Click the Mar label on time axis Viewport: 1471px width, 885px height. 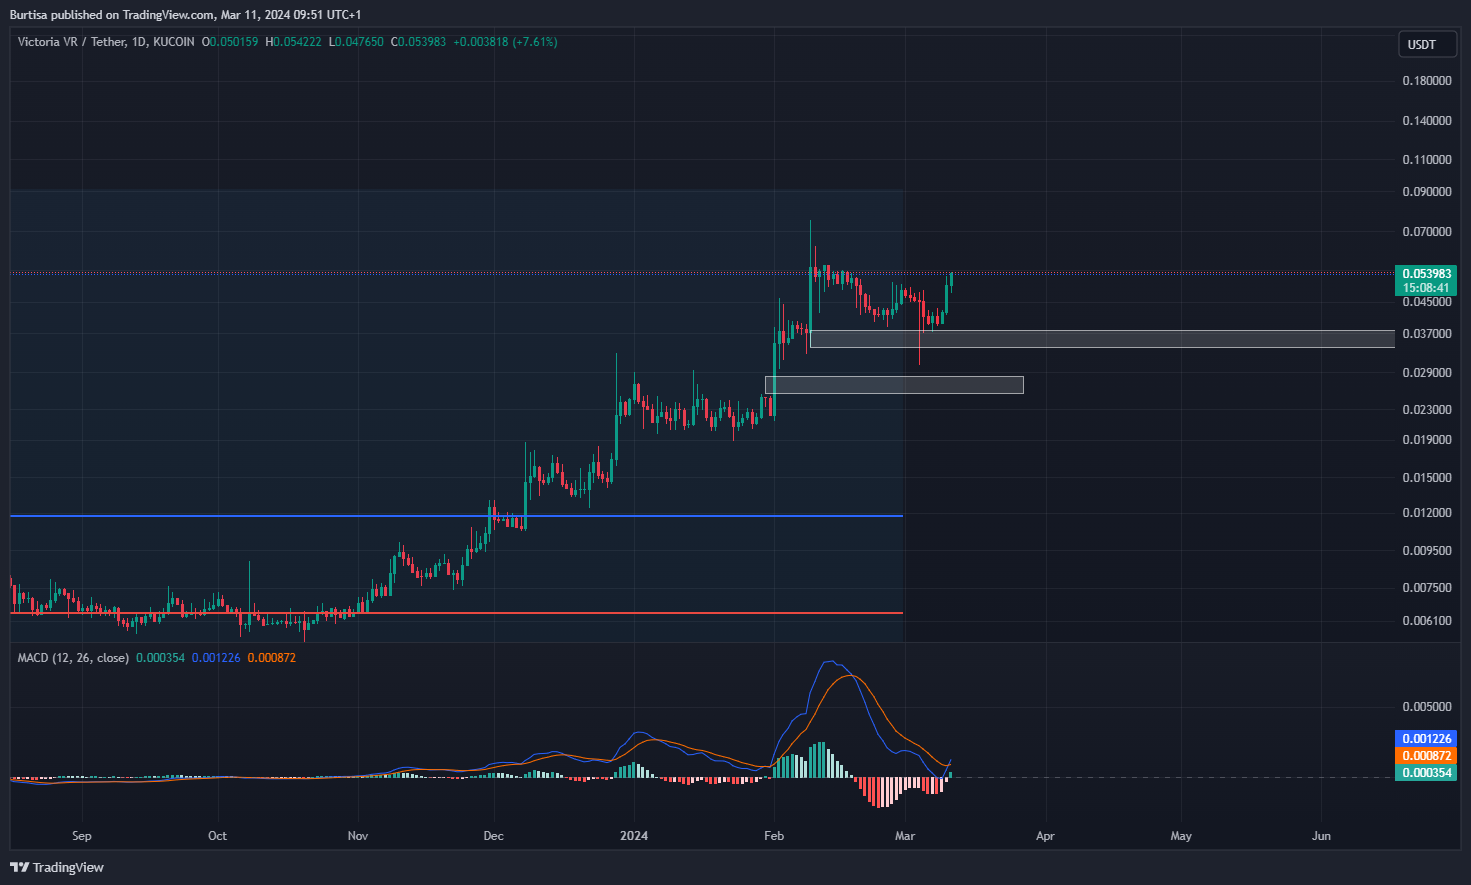(905, 836)
